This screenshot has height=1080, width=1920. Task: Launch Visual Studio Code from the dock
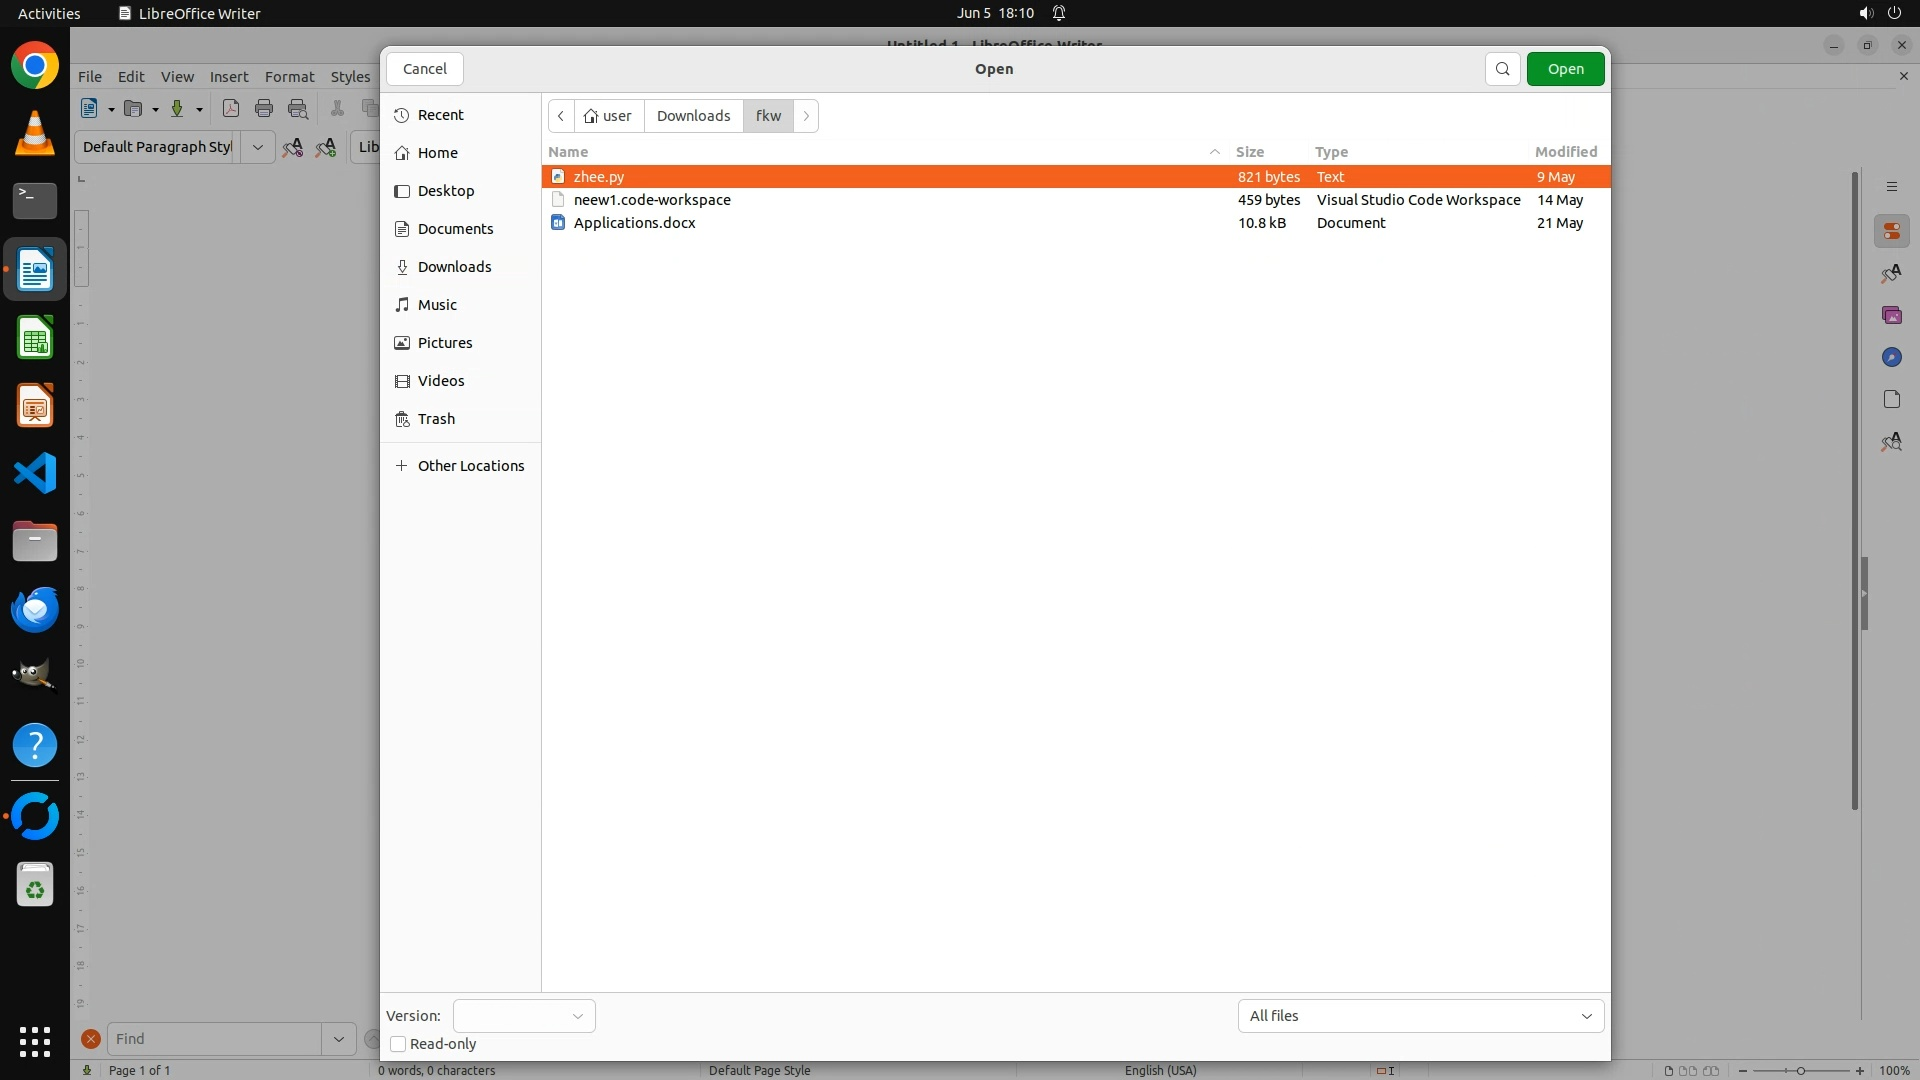tap(35, 473)
